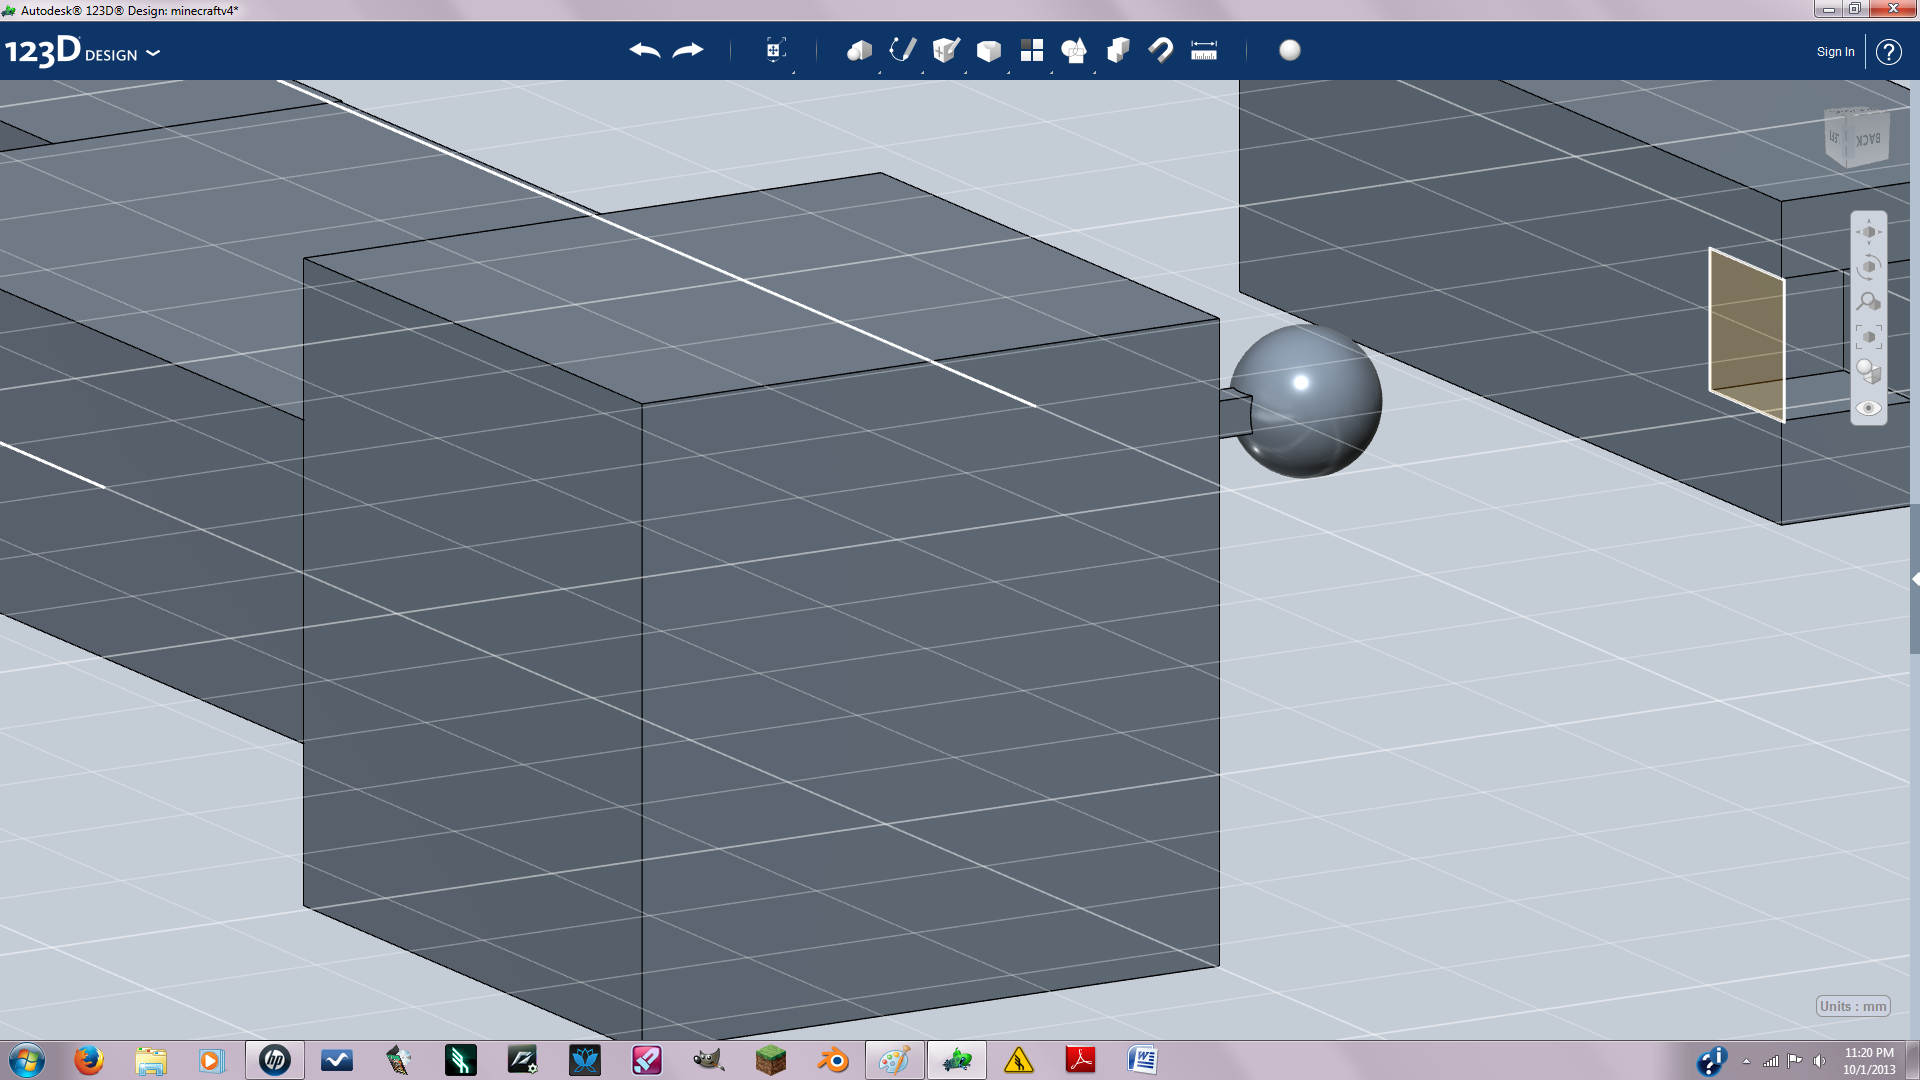Image resolution: width=1920 pixels, height=1080 pixels.
Task: Launch Minecraft from the taskbar
Action: click(x=771, y=1060)
